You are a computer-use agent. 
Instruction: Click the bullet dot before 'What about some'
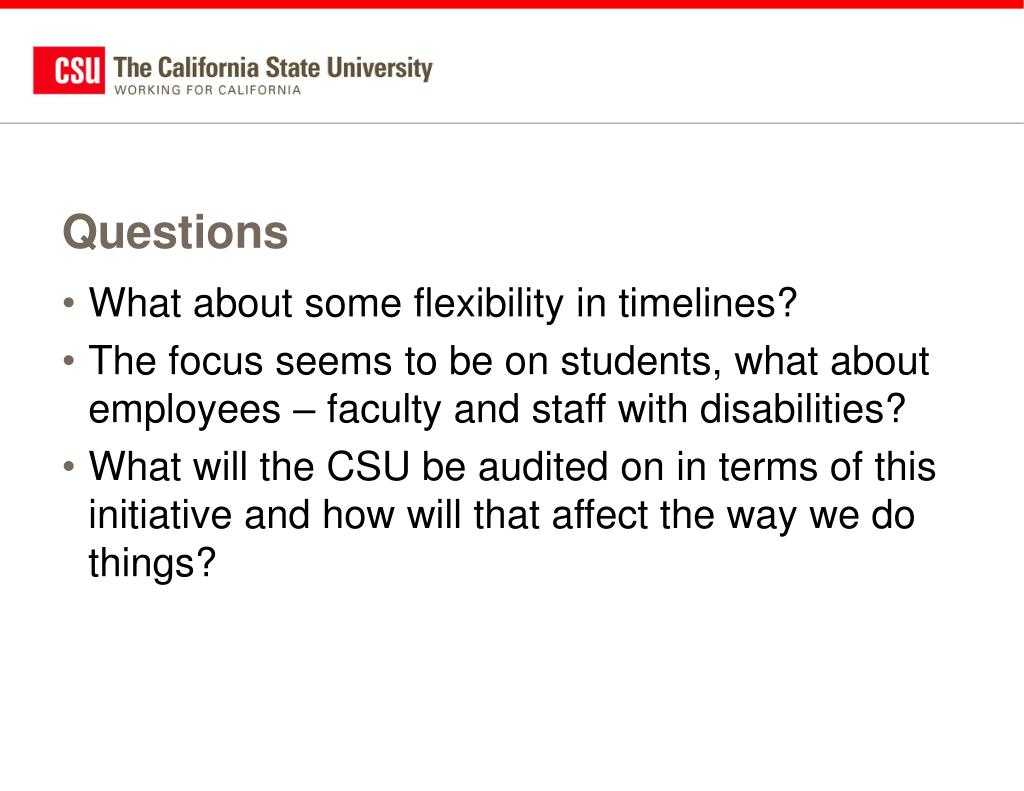pyautogui.click(x=69, y=304)
